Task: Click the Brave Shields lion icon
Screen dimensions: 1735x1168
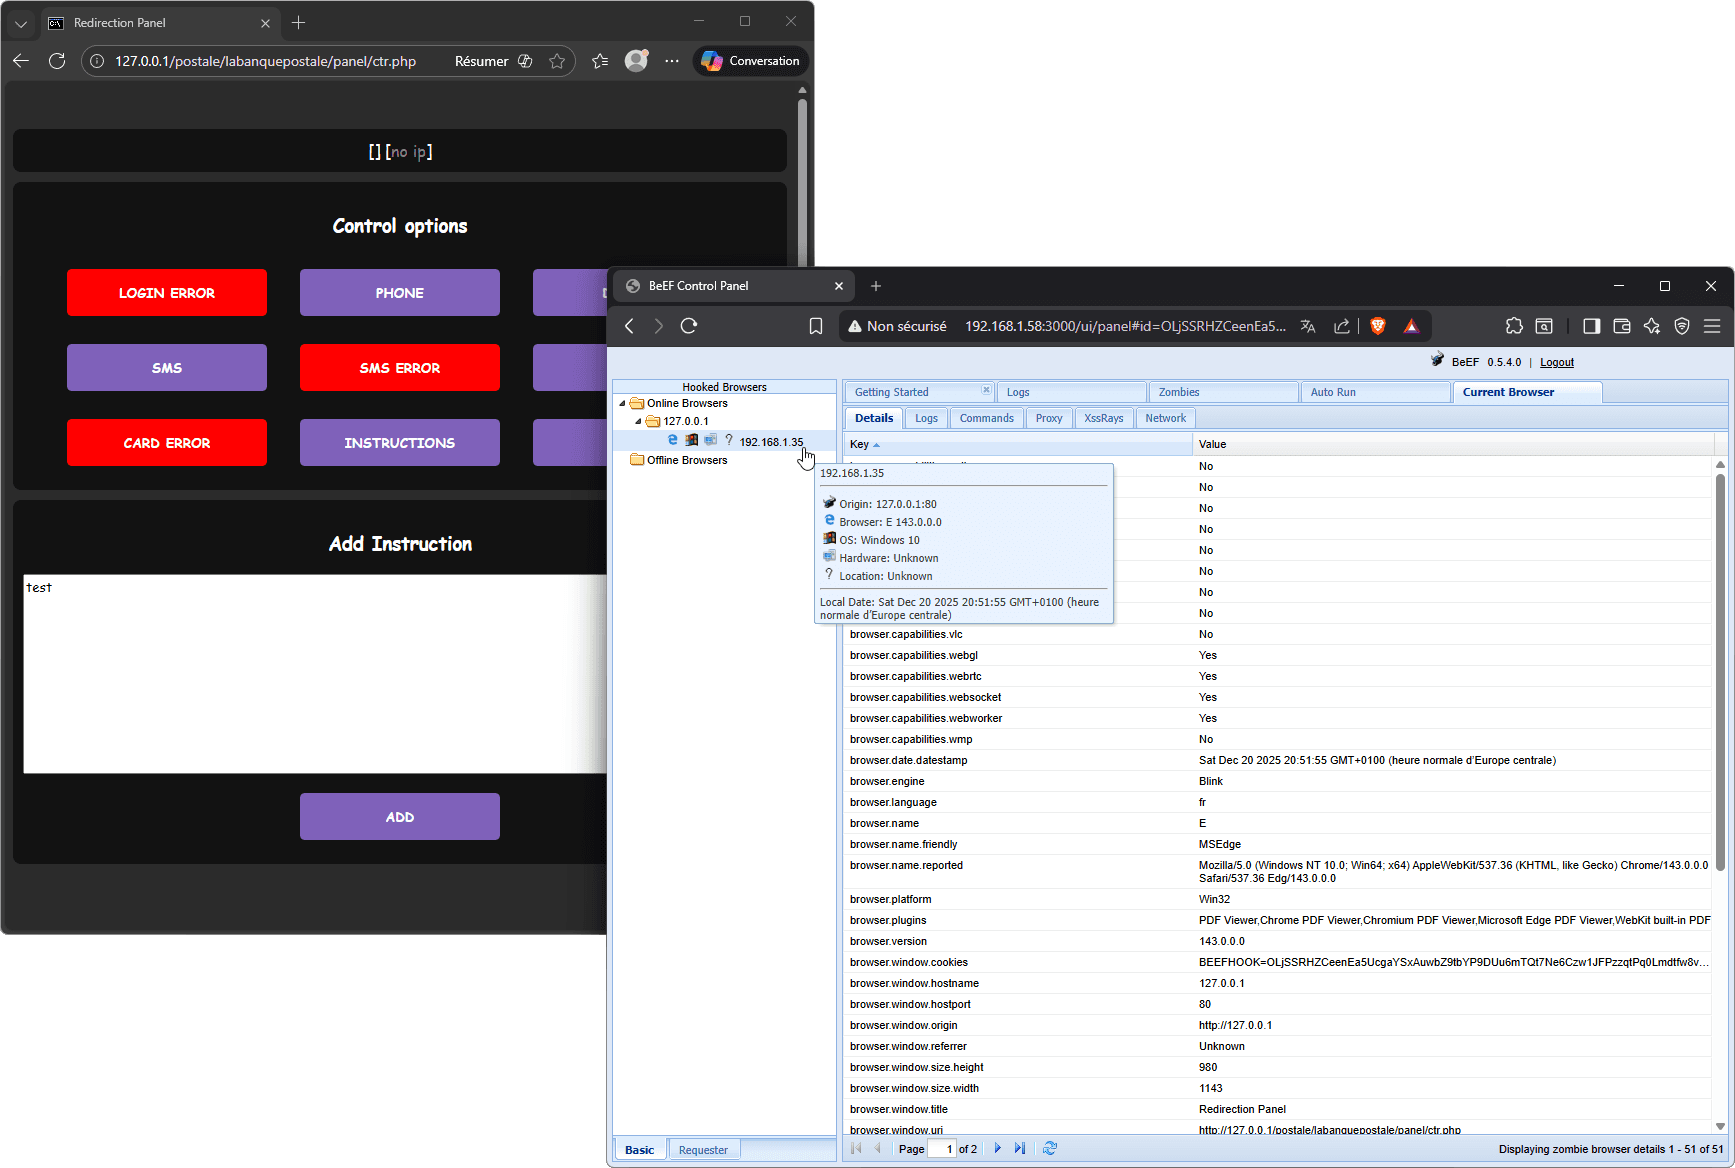Action: (1377, 326)
